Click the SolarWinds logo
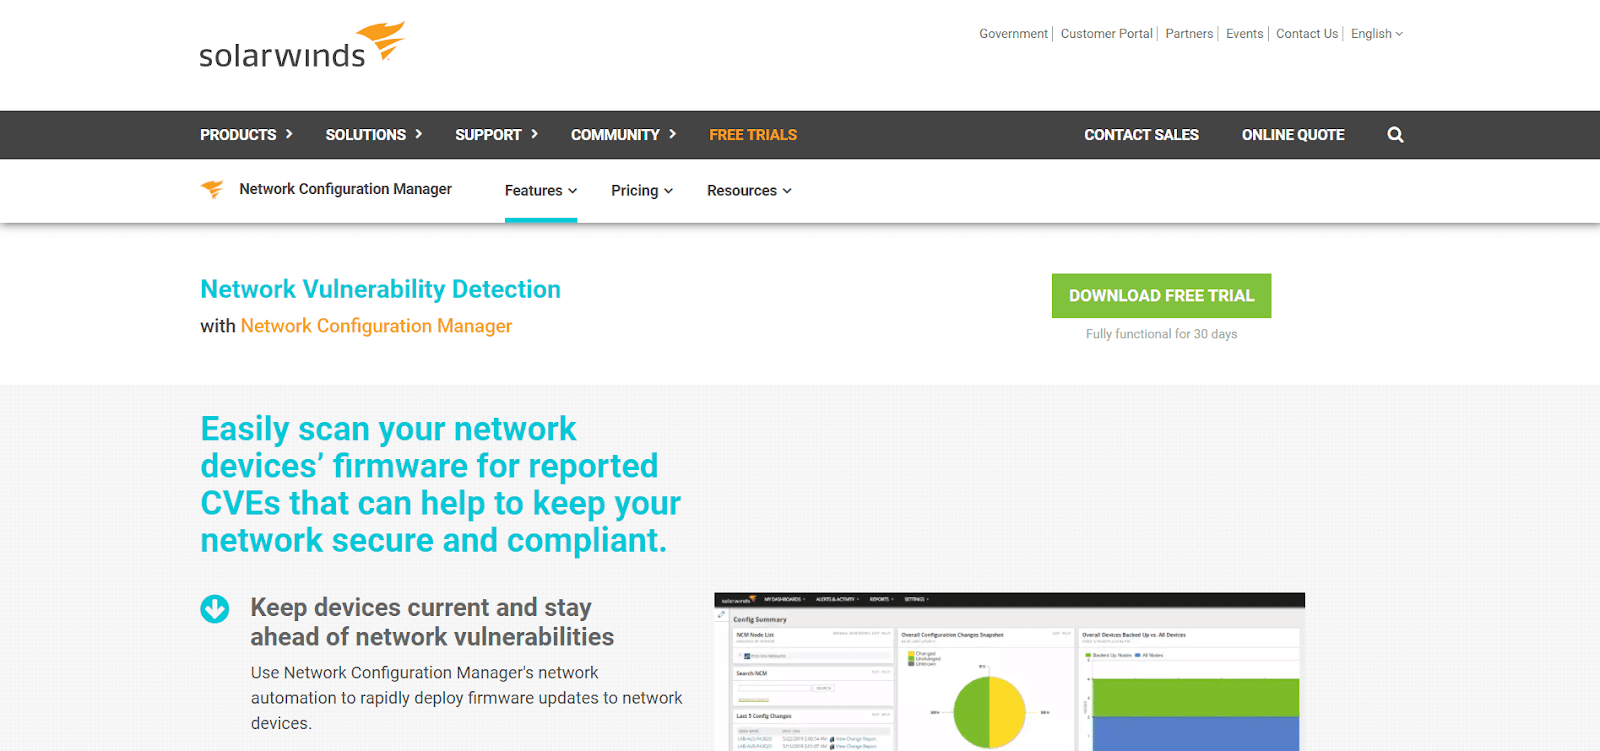Viewport: 1600px width, 751px height. point(302,46)
